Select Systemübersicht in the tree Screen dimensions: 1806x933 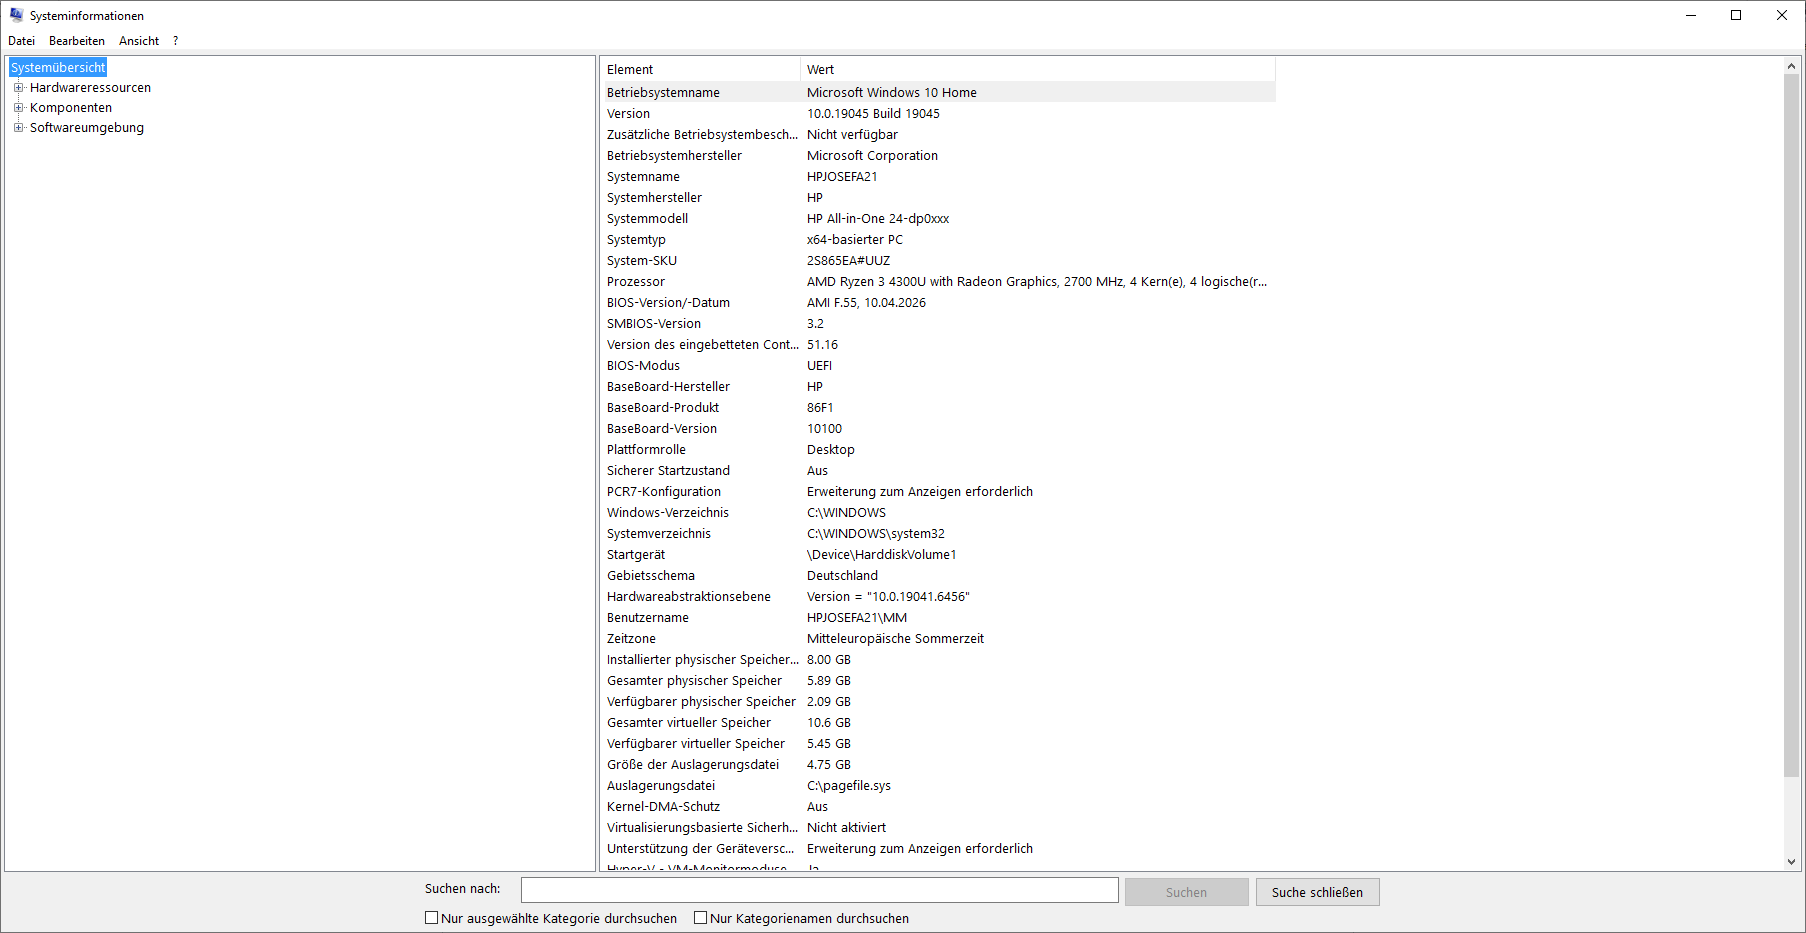pyautogui.click(x=58, y=68)
